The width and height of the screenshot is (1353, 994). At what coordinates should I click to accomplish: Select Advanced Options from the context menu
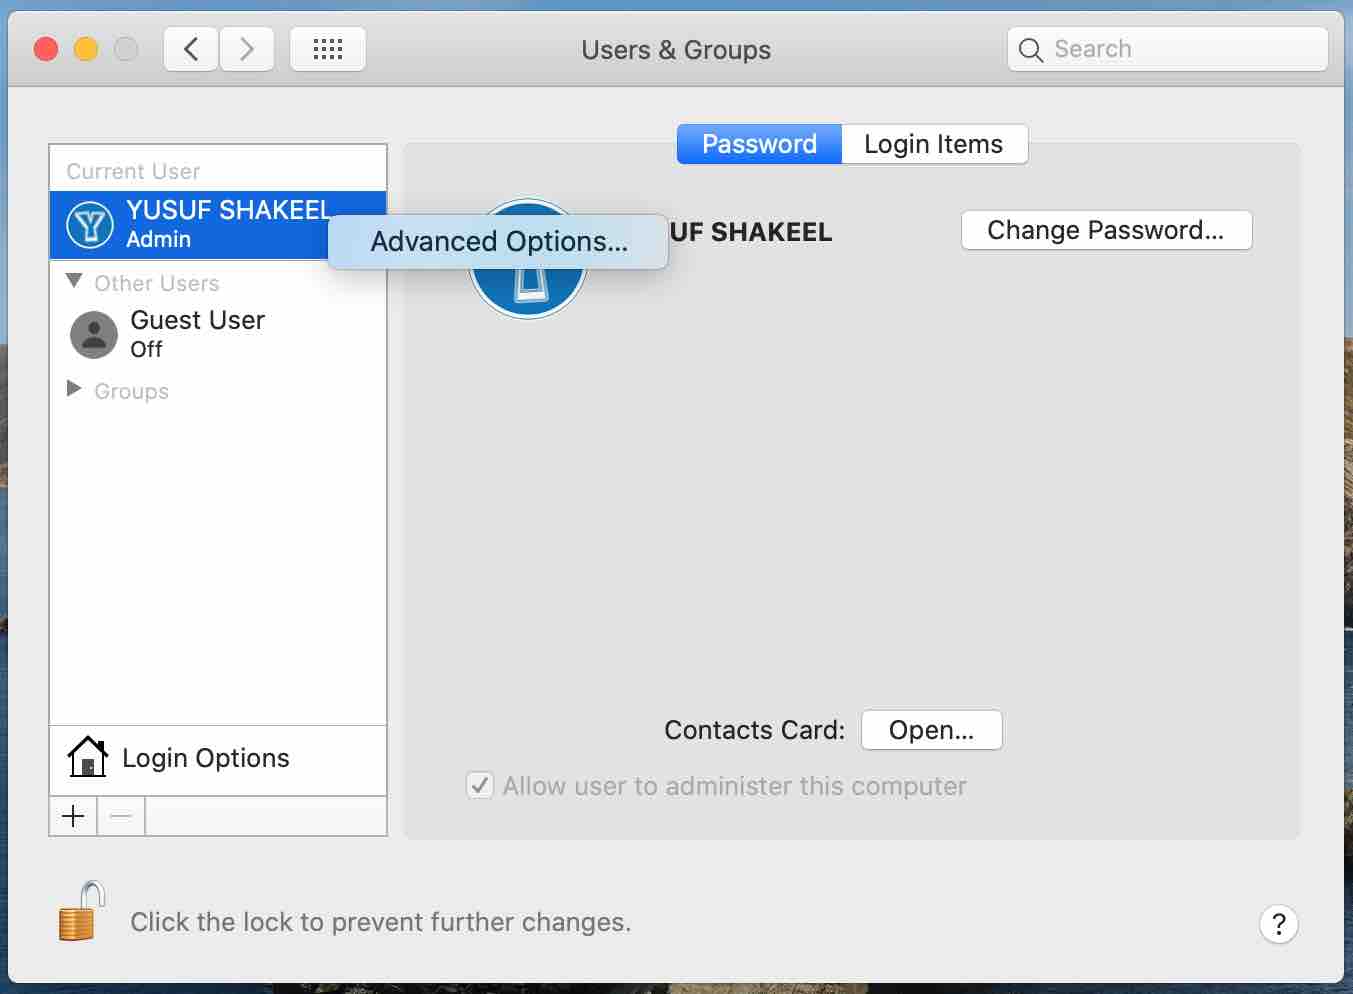tap(498, 241)
